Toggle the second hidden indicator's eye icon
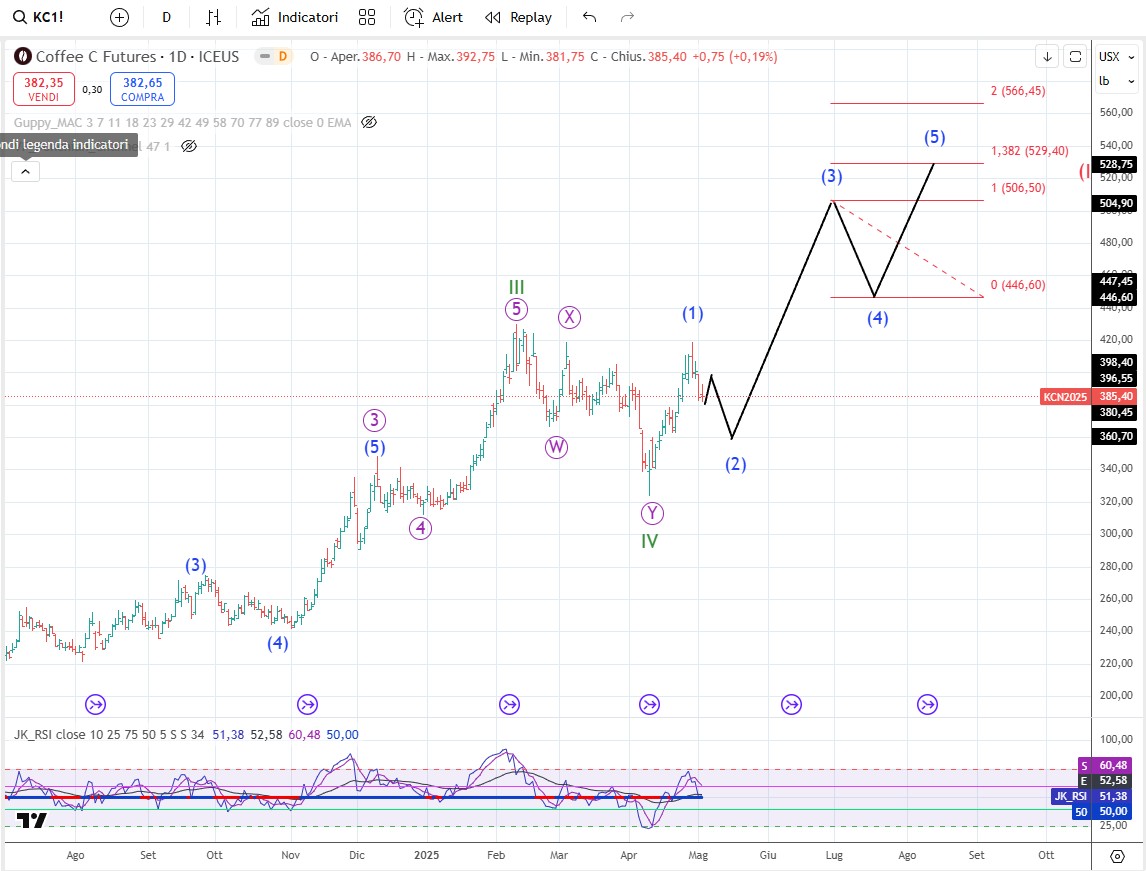 pyautogui.click(x=189, y=146)
